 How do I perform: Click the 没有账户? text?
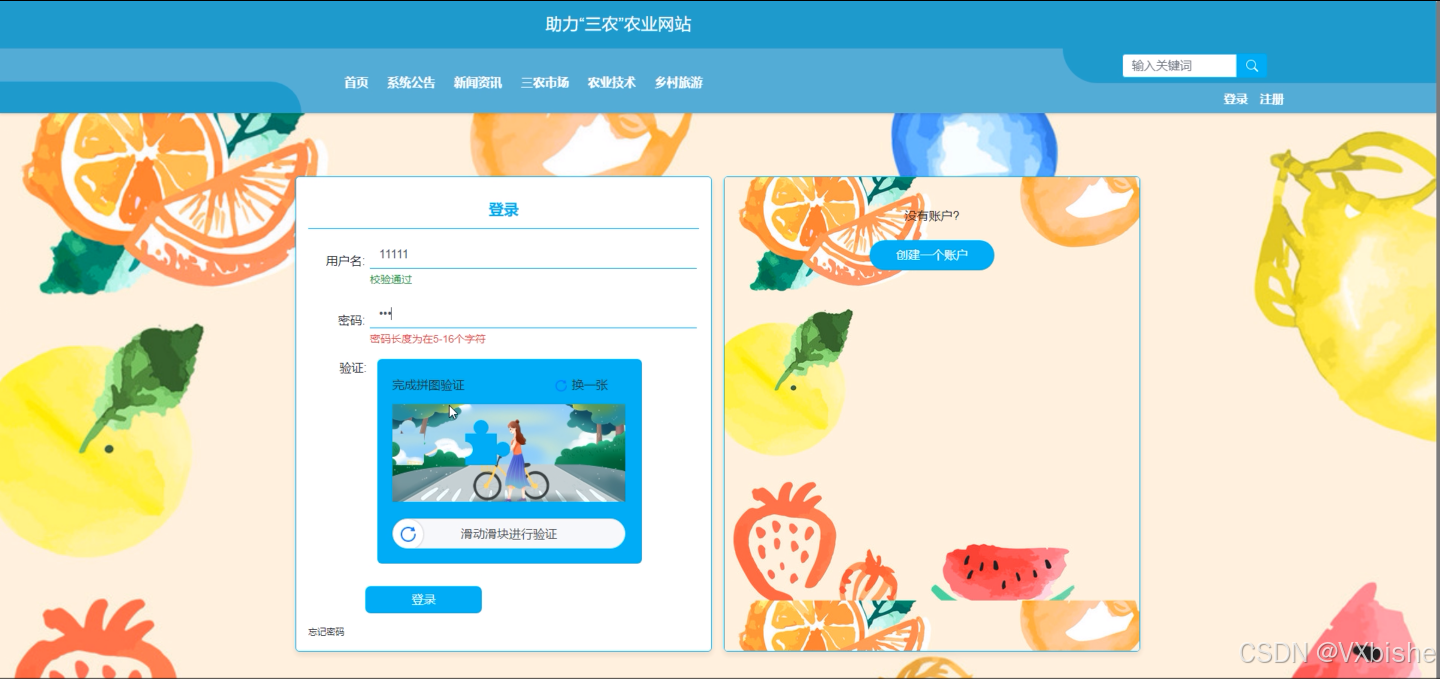click(932, 216)
